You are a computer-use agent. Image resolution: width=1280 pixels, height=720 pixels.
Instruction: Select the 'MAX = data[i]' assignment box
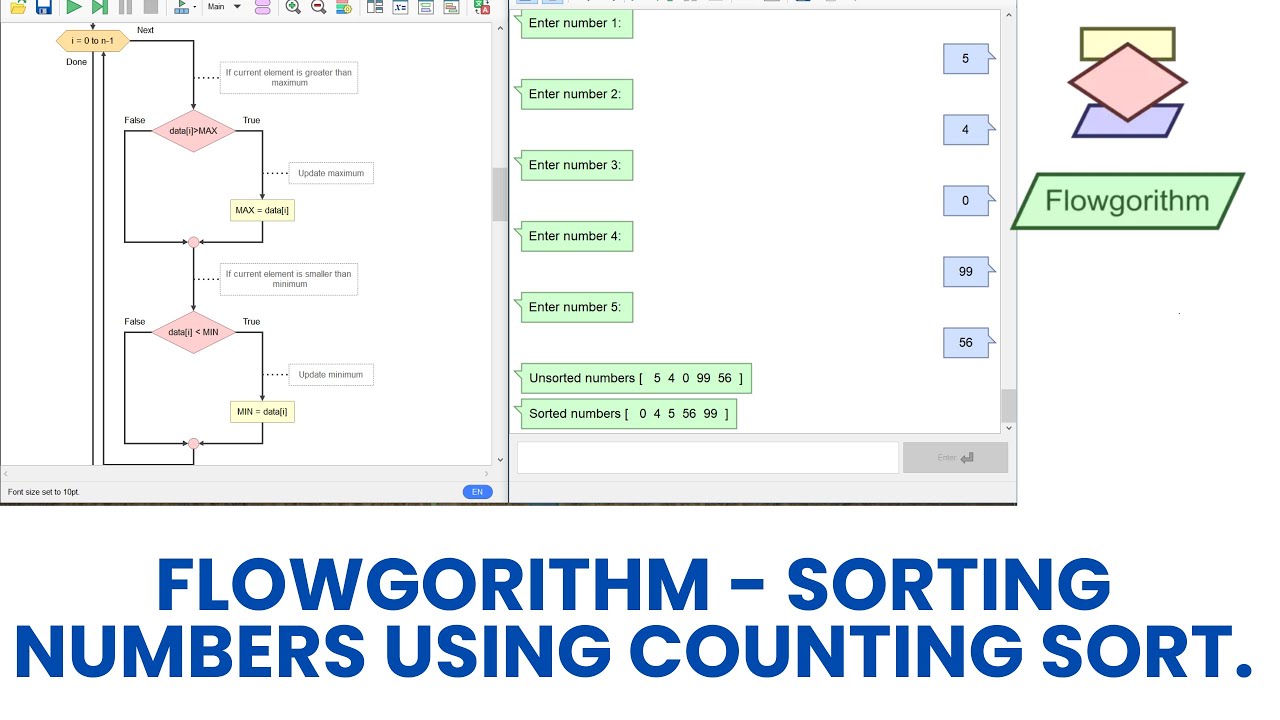pos(262,210)
